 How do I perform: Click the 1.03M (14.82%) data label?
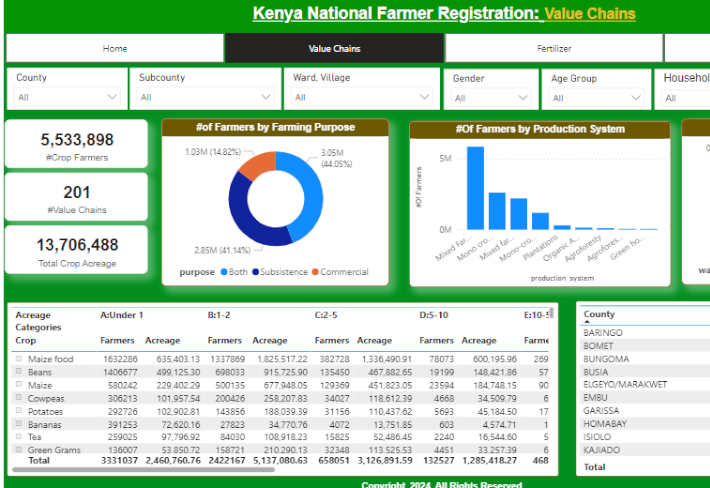click(213, 152)
